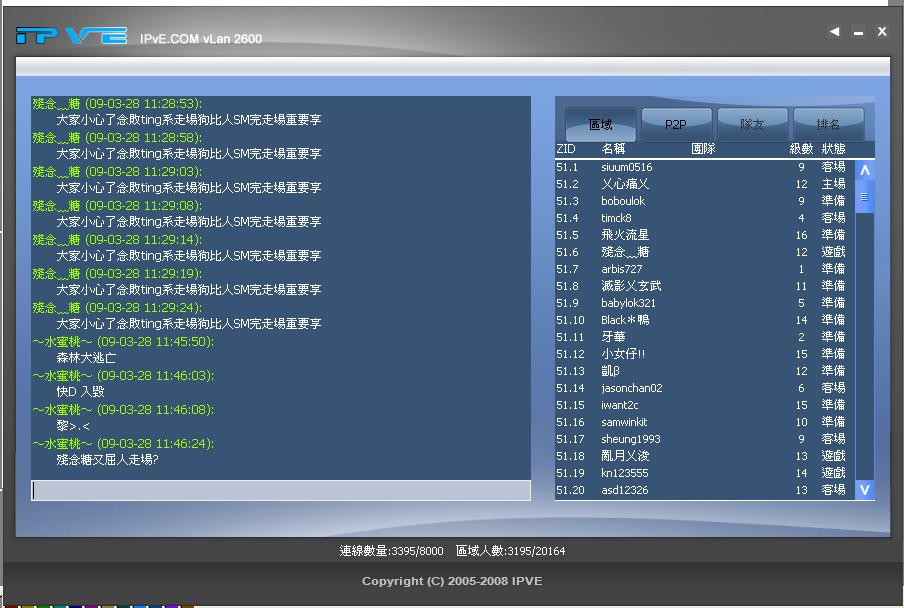Screen dimensions: 904x608
Task: Click 區域人數:3195/20164 status text
Action: [x=510, y=551]
